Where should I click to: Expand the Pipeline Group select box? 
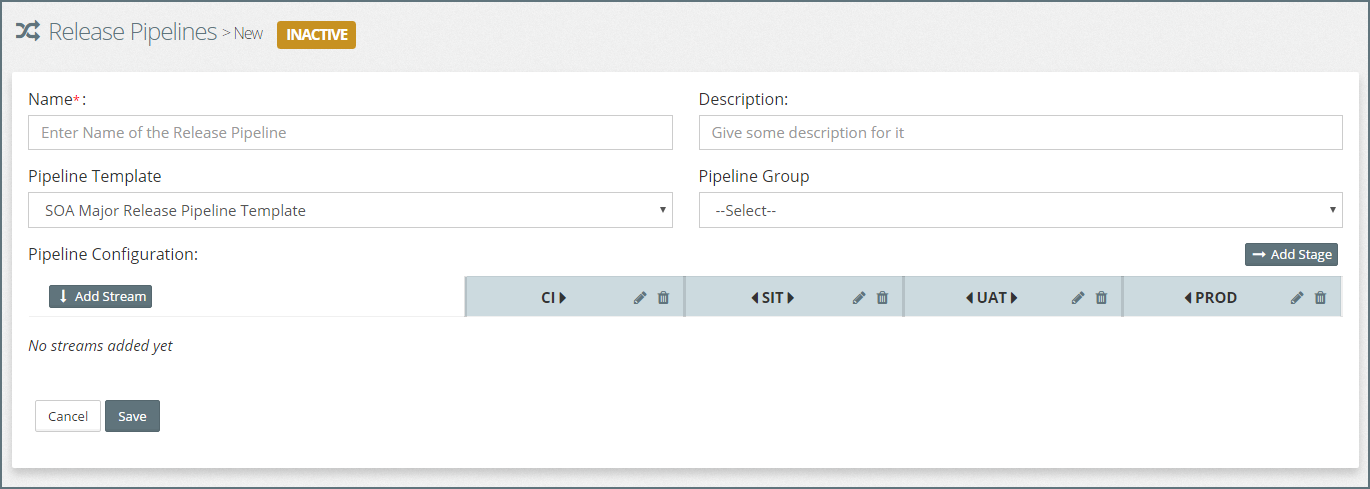pyautogui.click(x=1020, y=211)
